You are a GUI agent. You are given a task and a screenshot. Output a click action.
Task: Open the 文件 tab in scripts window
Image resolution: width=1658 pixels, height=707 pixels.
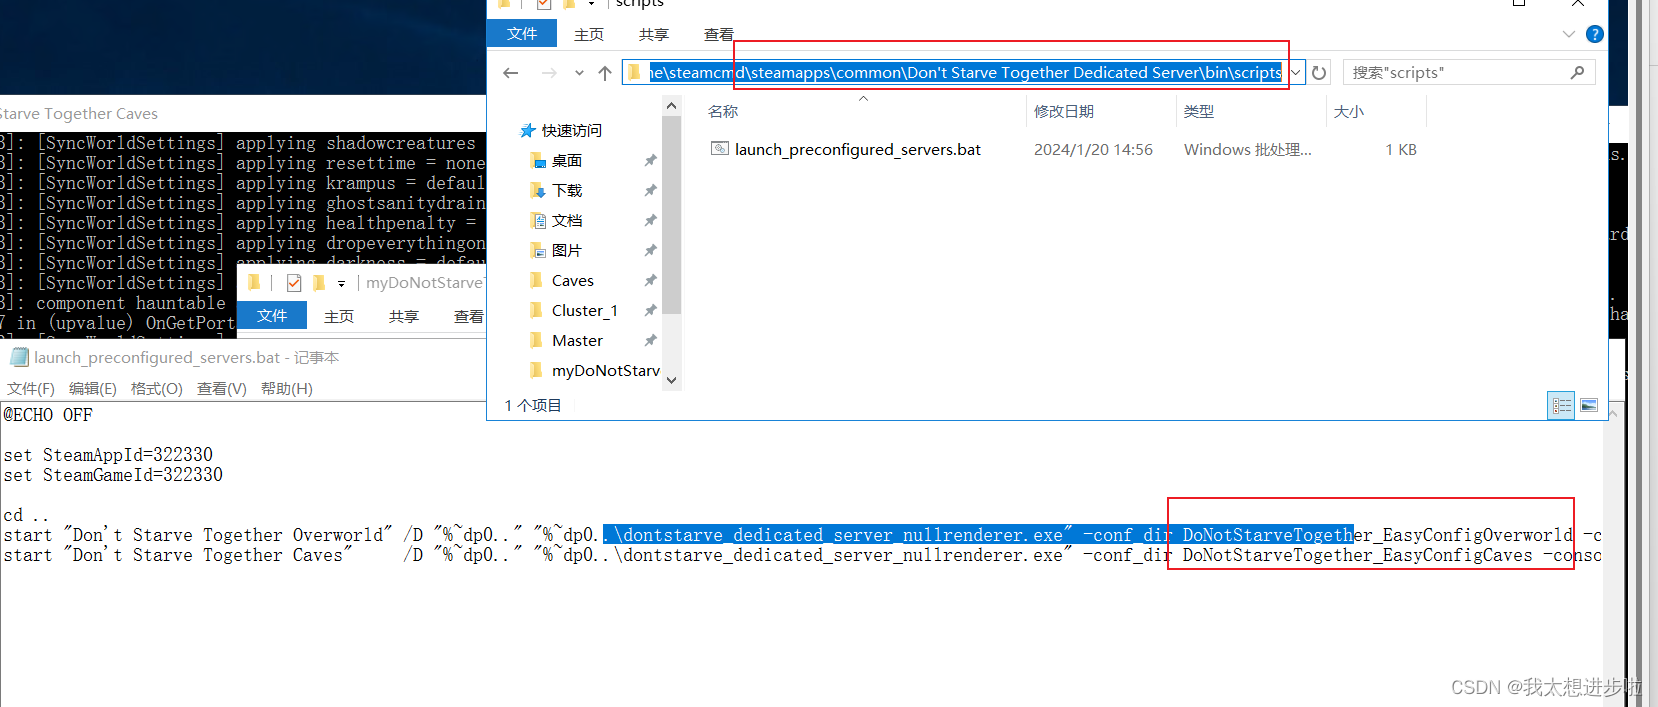522,34
